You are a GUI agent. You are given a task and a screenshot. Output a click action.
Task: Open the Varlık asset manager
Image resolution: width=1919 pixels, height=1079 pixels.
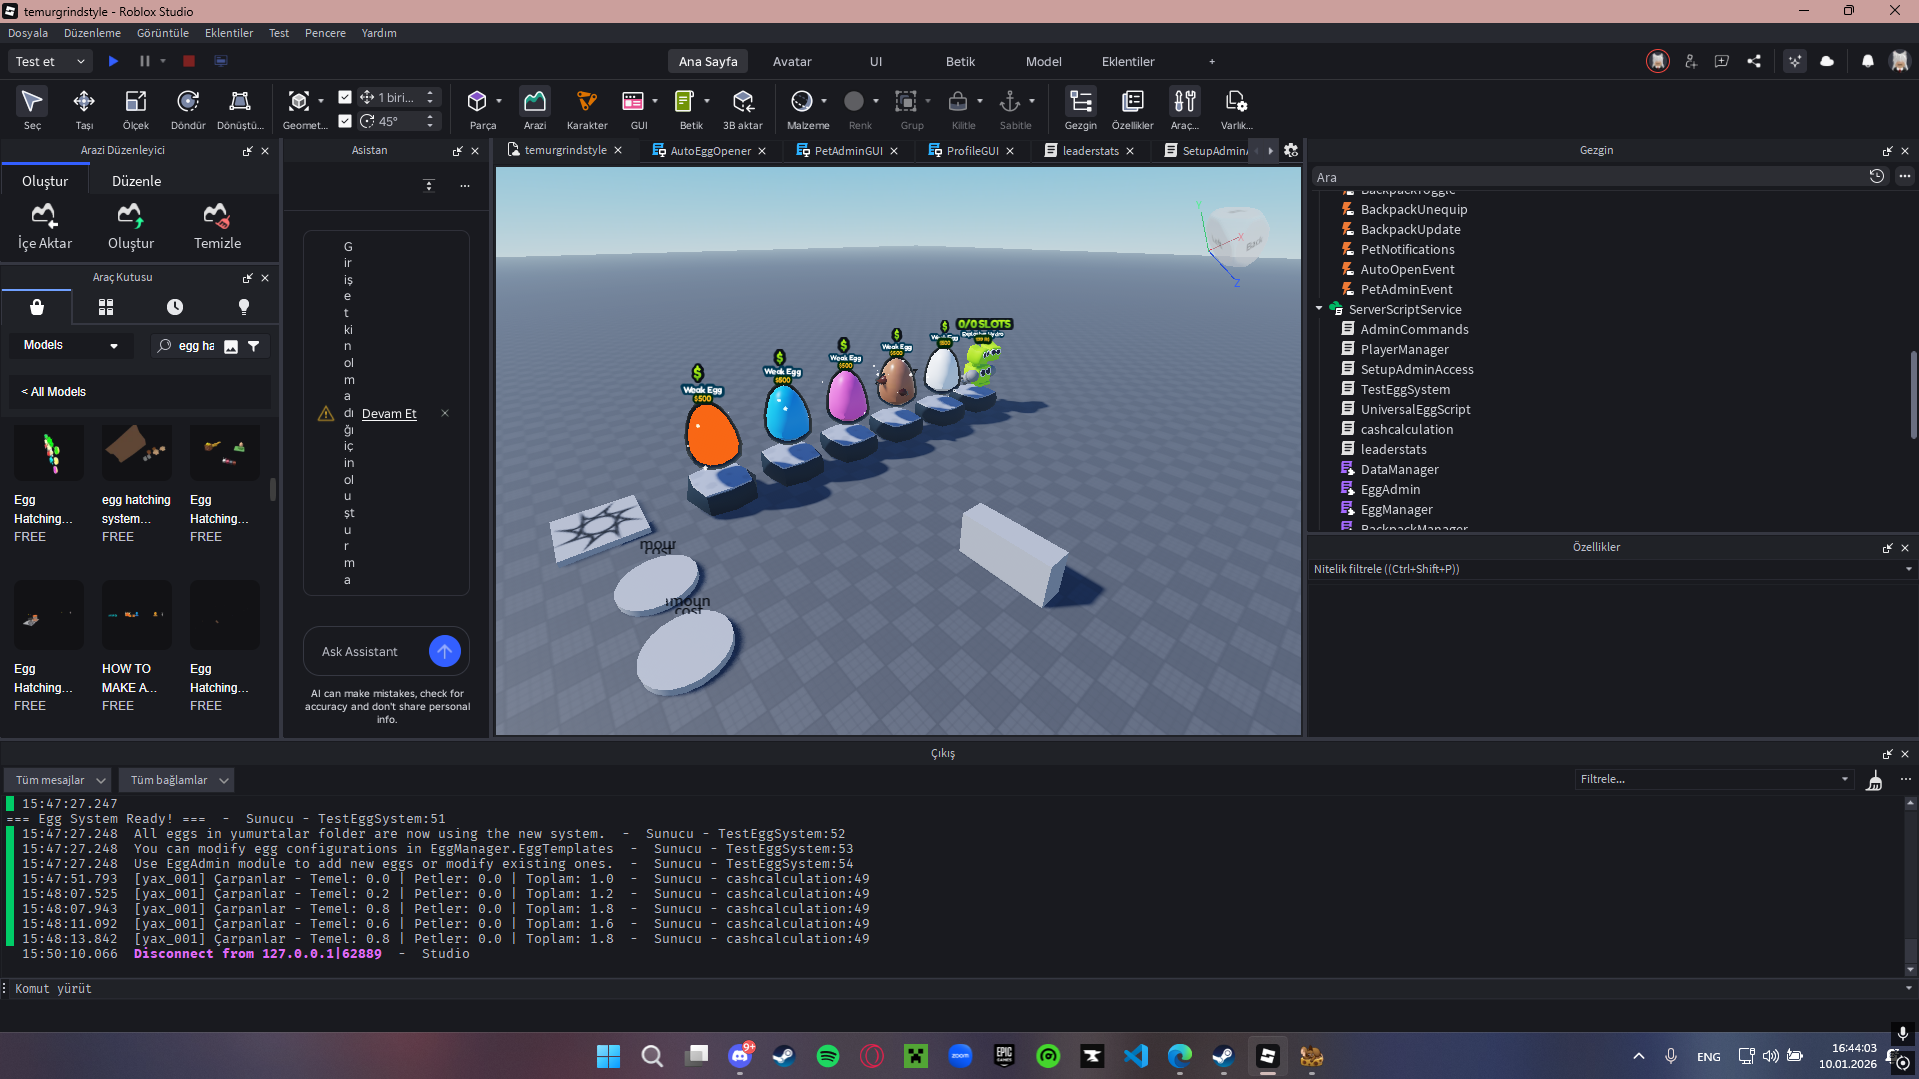(x=1236, y=108)
